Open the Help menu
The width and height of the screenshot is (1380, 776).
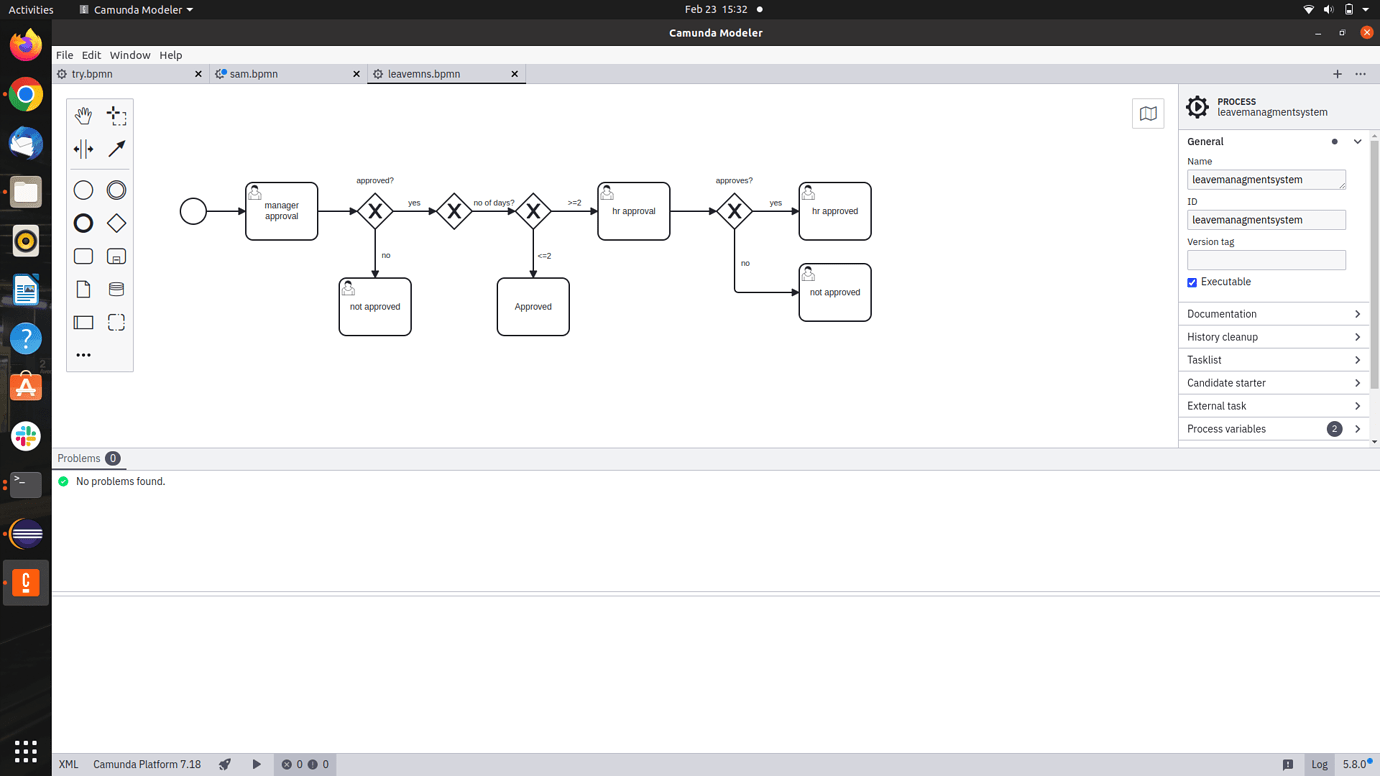171,55
